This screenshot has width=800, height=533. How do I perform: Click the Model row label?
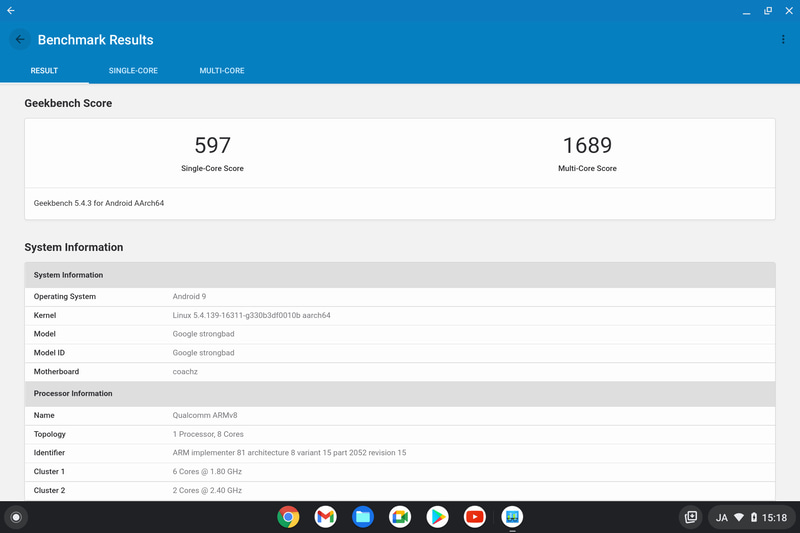pos(44,334)
